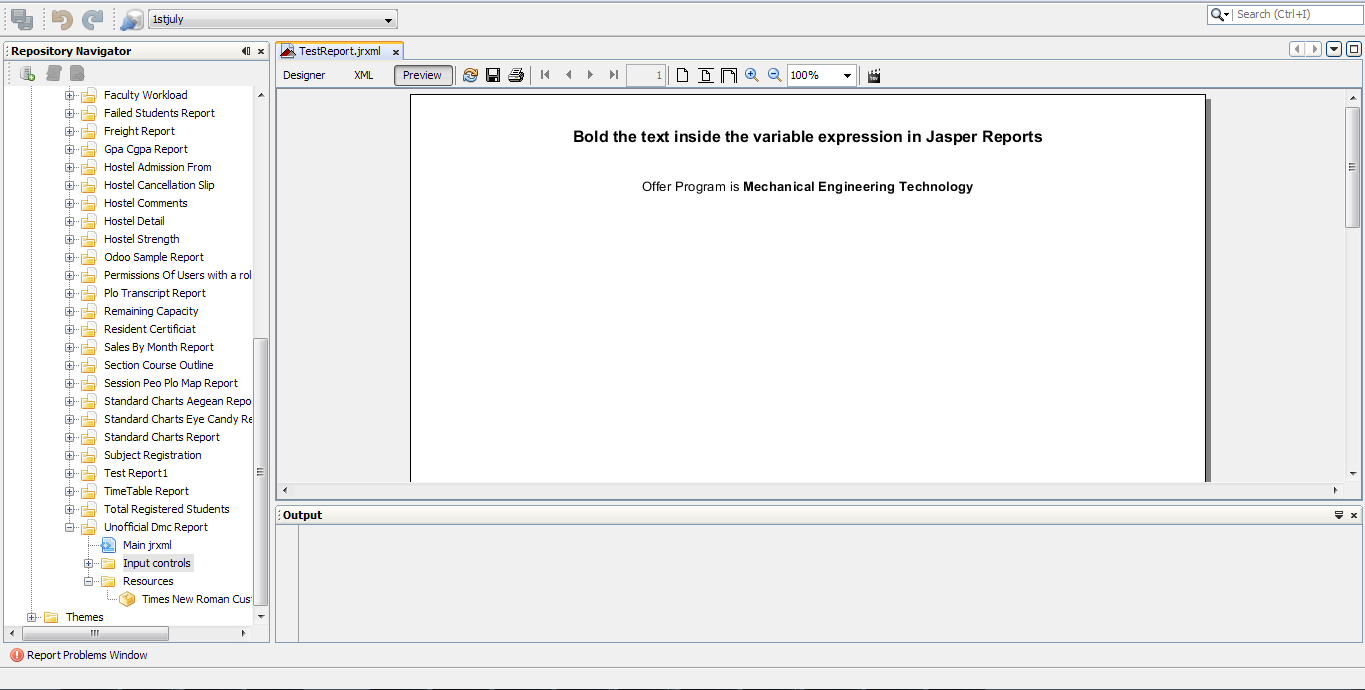The height and width of the screenshot is (690, 1365).
Task: Jump to the last page of the report
Action: click(613, 74)
